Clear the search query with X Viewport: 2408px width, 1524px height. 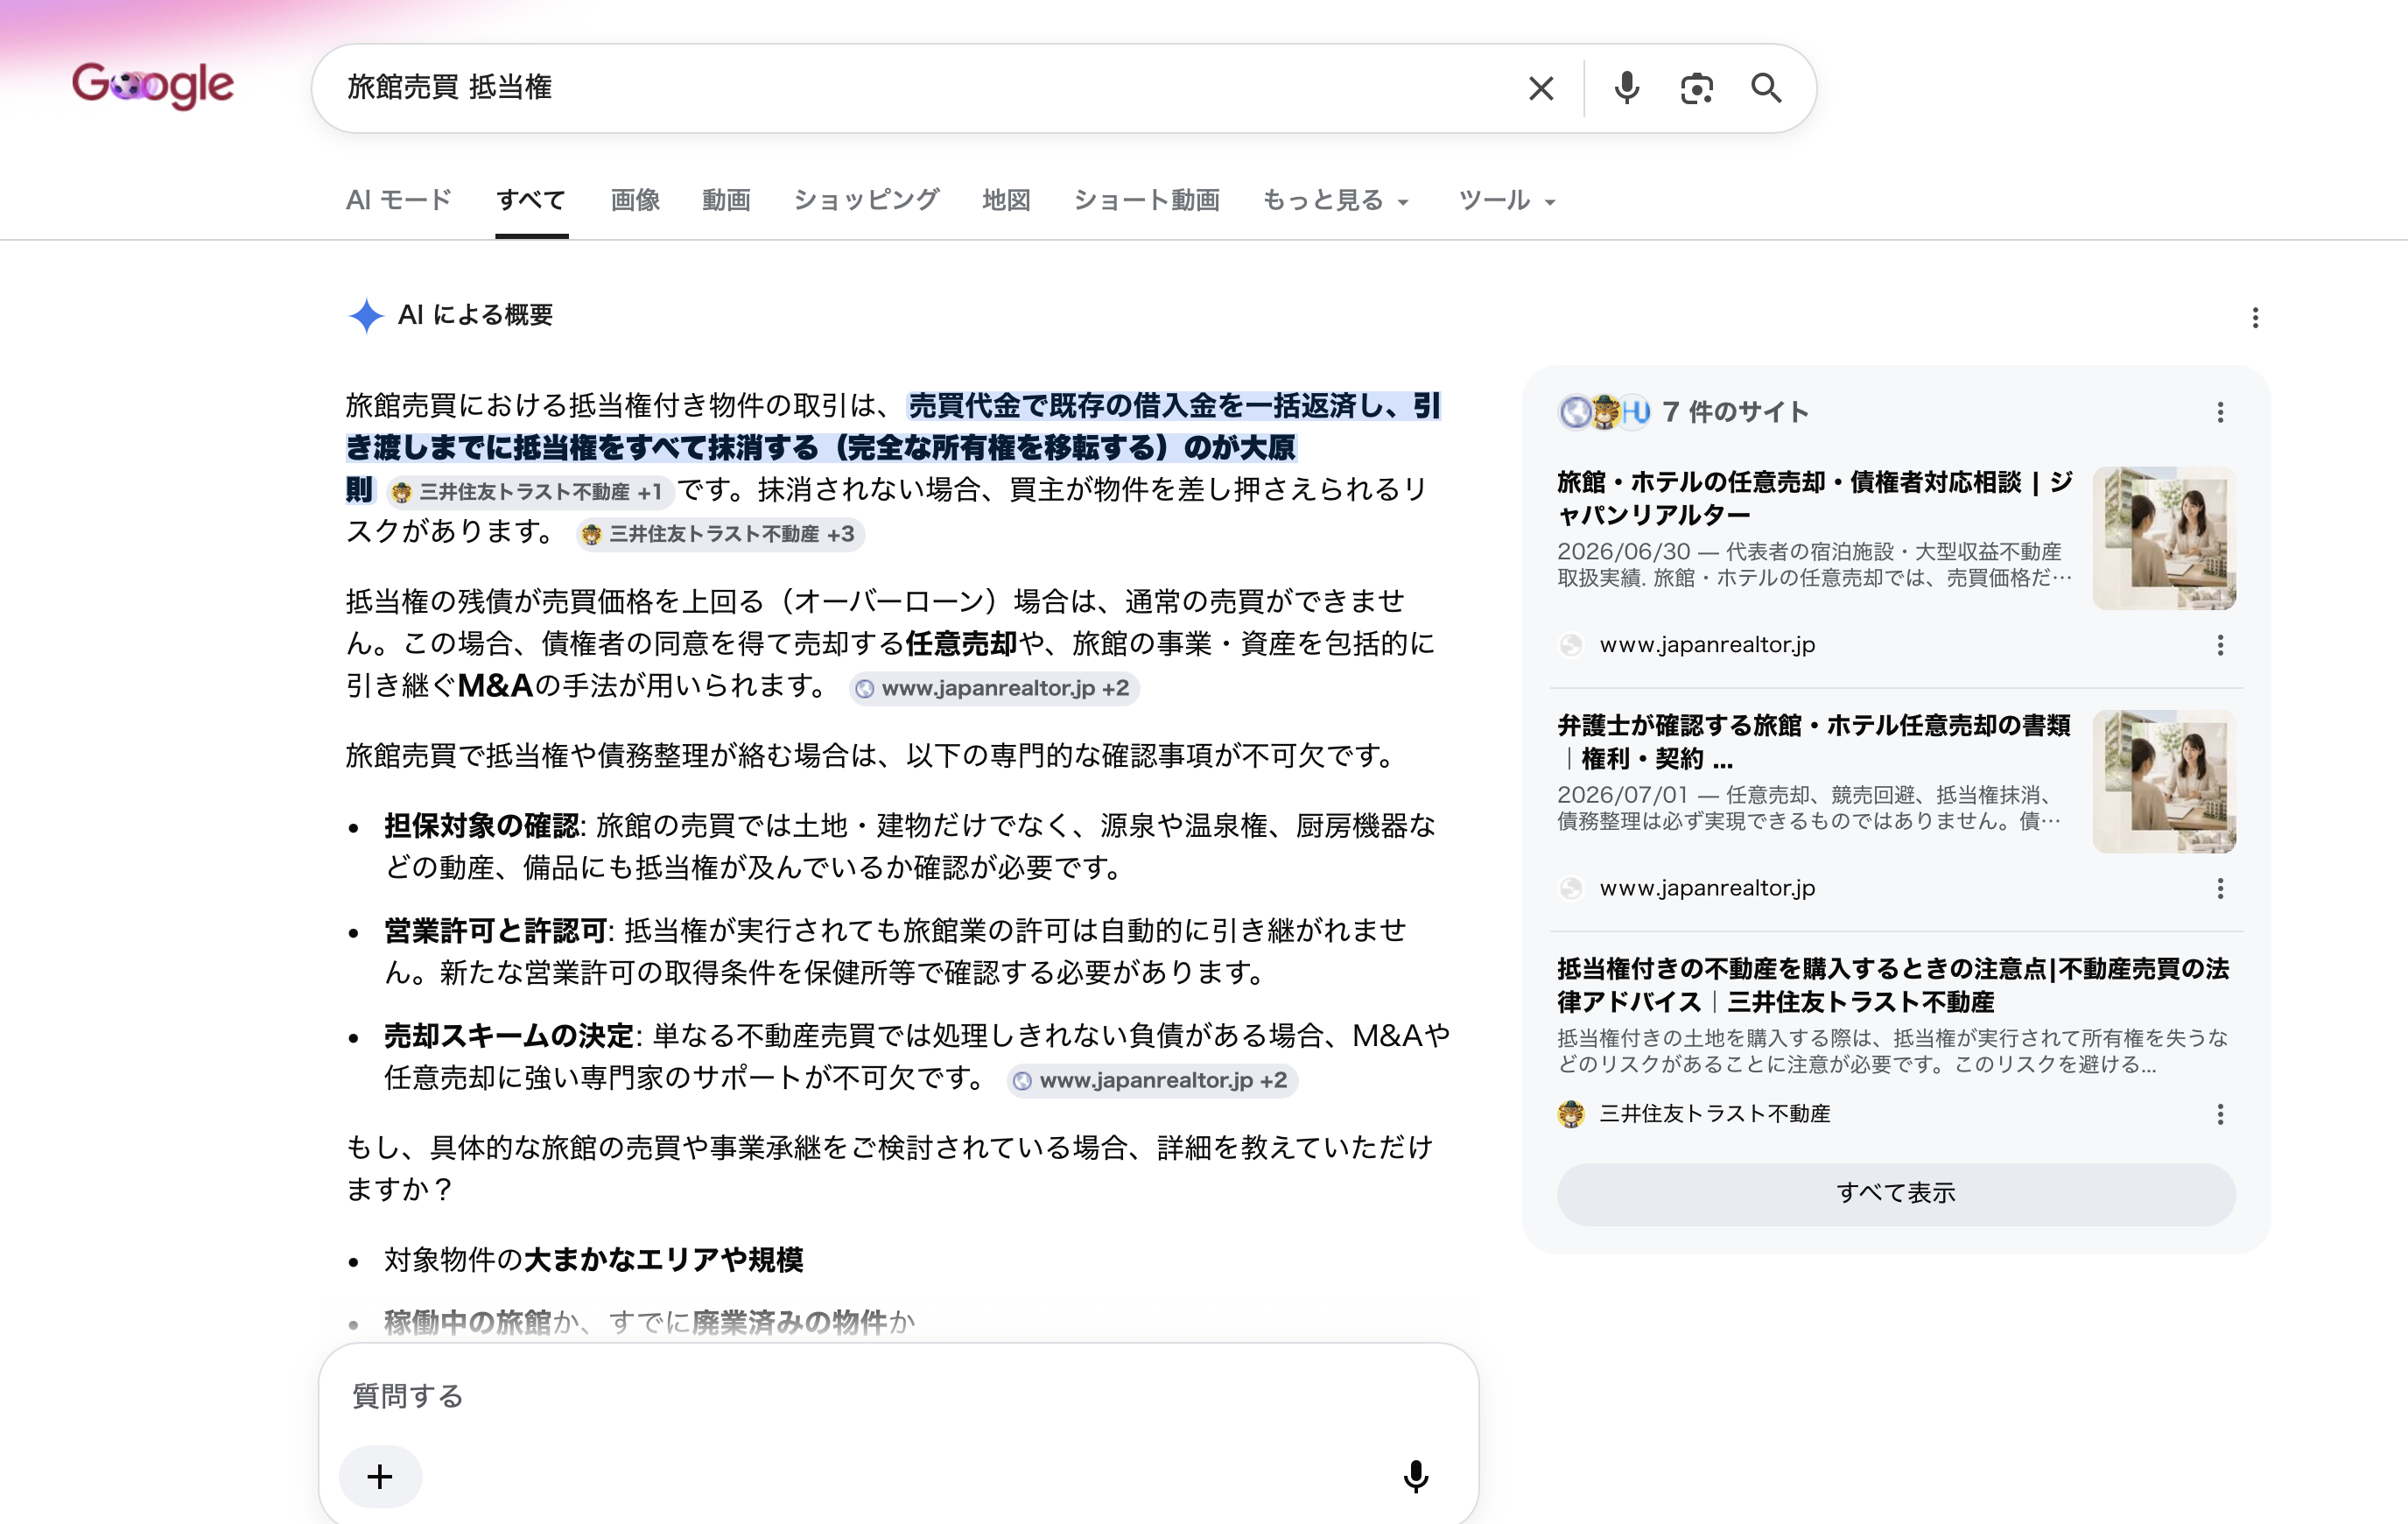1541,88
